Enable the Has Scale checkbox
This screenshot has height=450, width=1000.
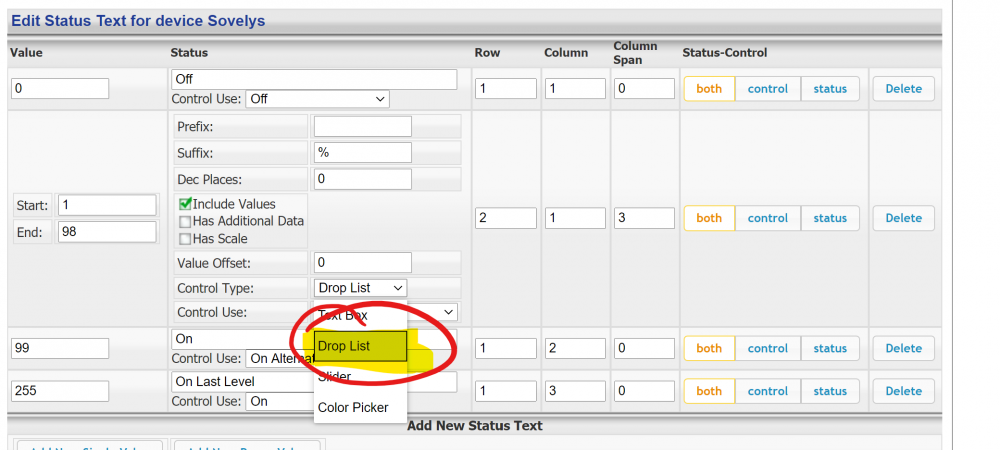coord(185,239)
